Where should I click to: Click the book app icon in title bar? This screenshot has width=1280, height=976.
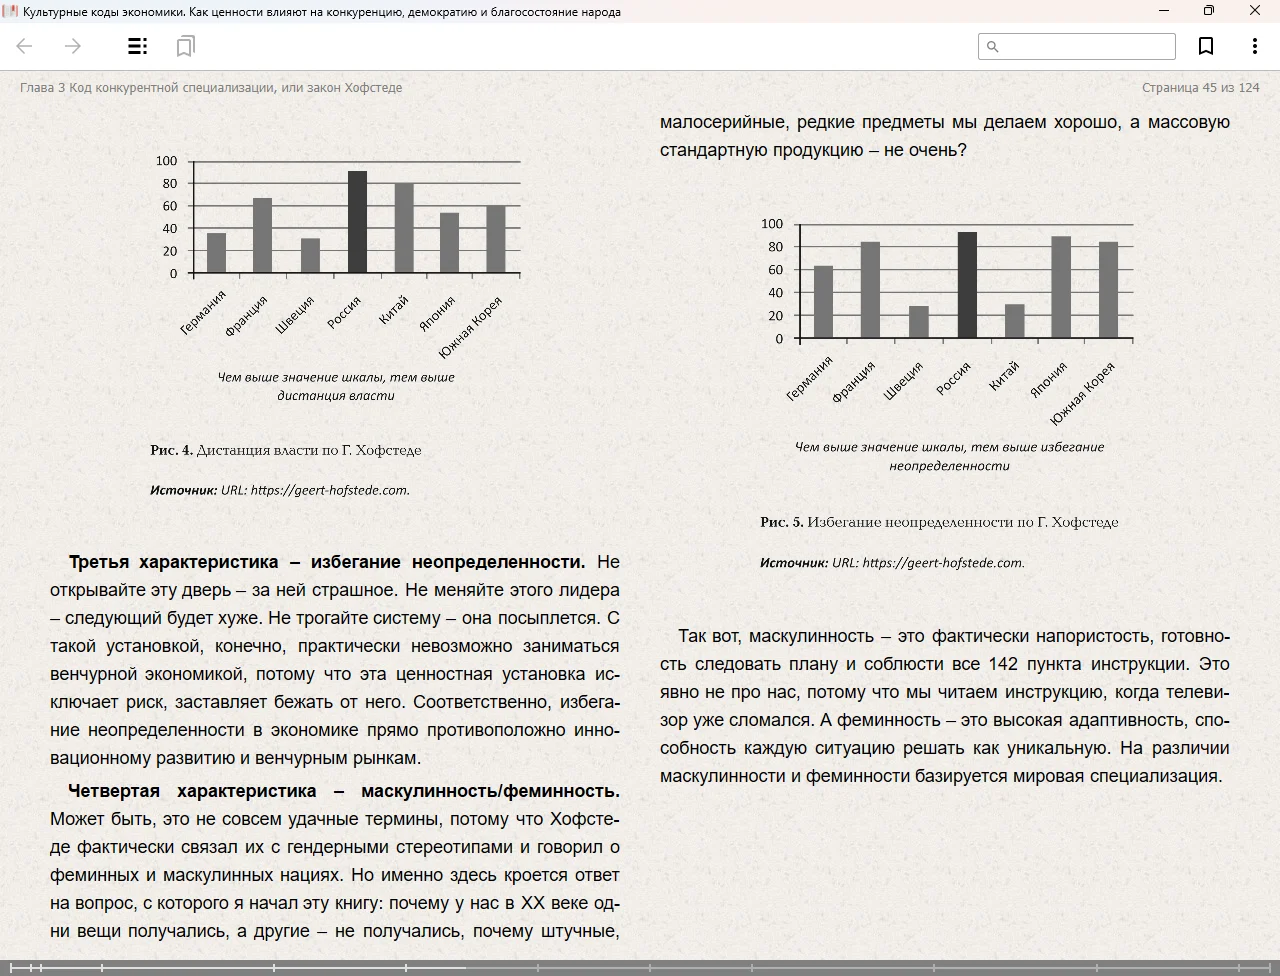11,11
